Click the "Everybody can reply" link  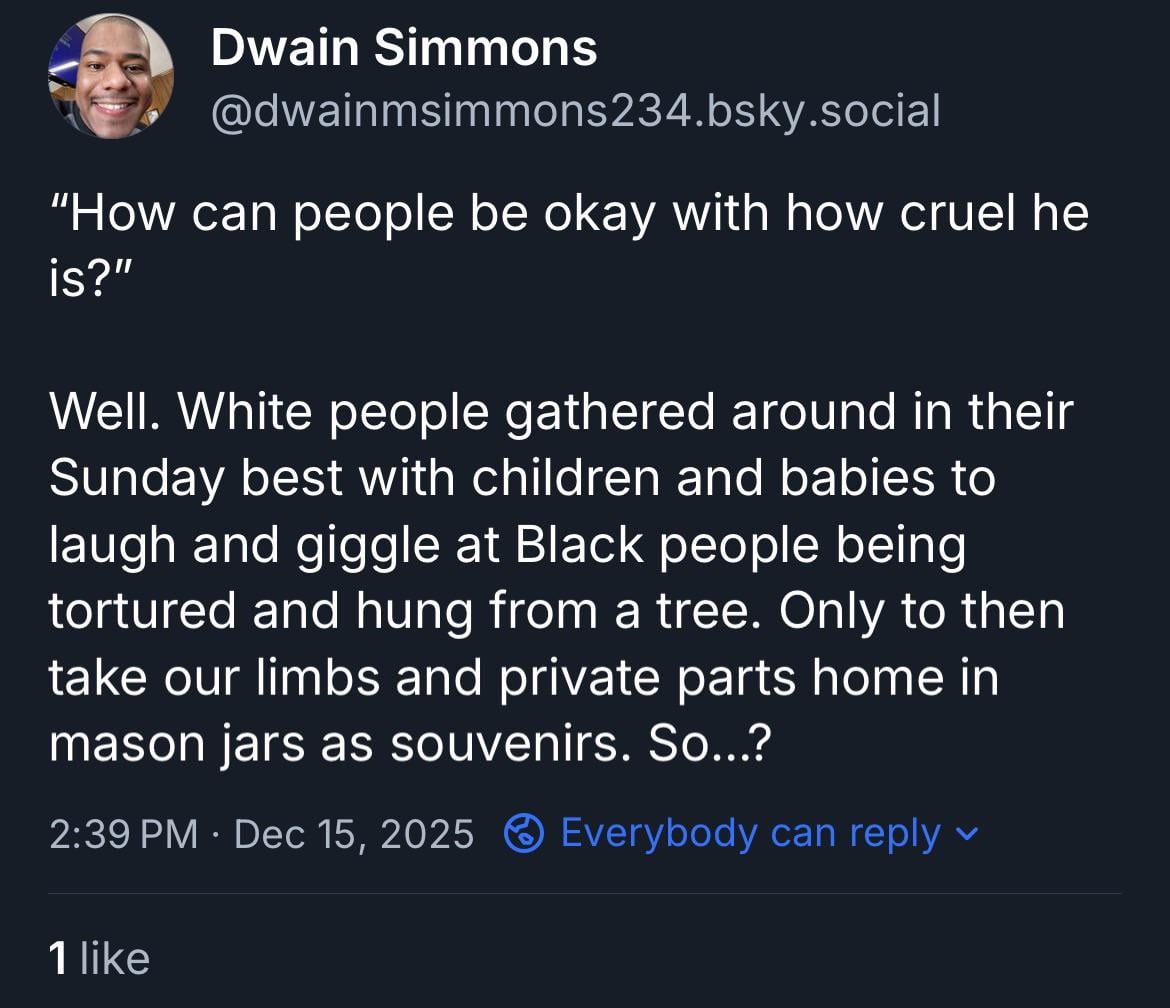tap(750, 833)
